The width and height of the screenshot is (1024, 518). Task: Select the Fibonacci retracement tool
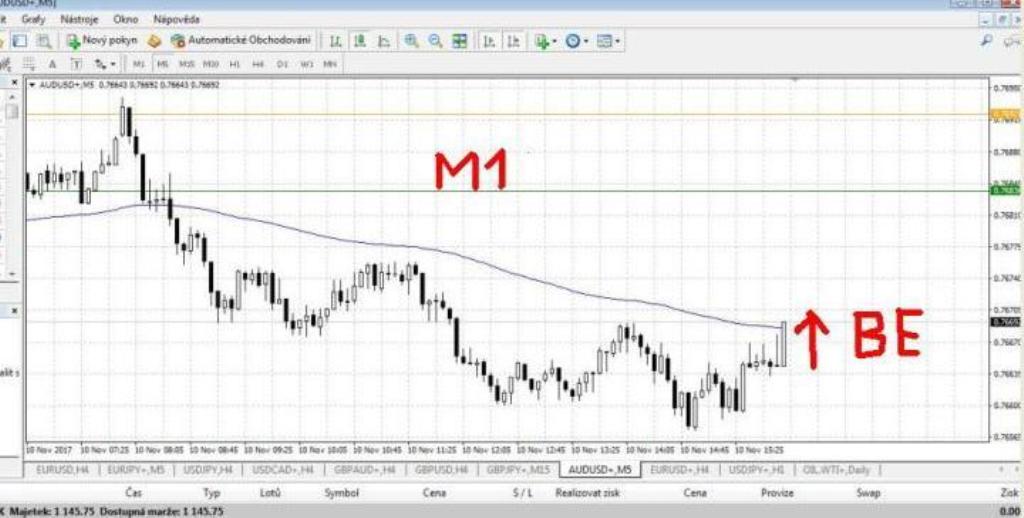pyautogui.click(x=29, y=64)
